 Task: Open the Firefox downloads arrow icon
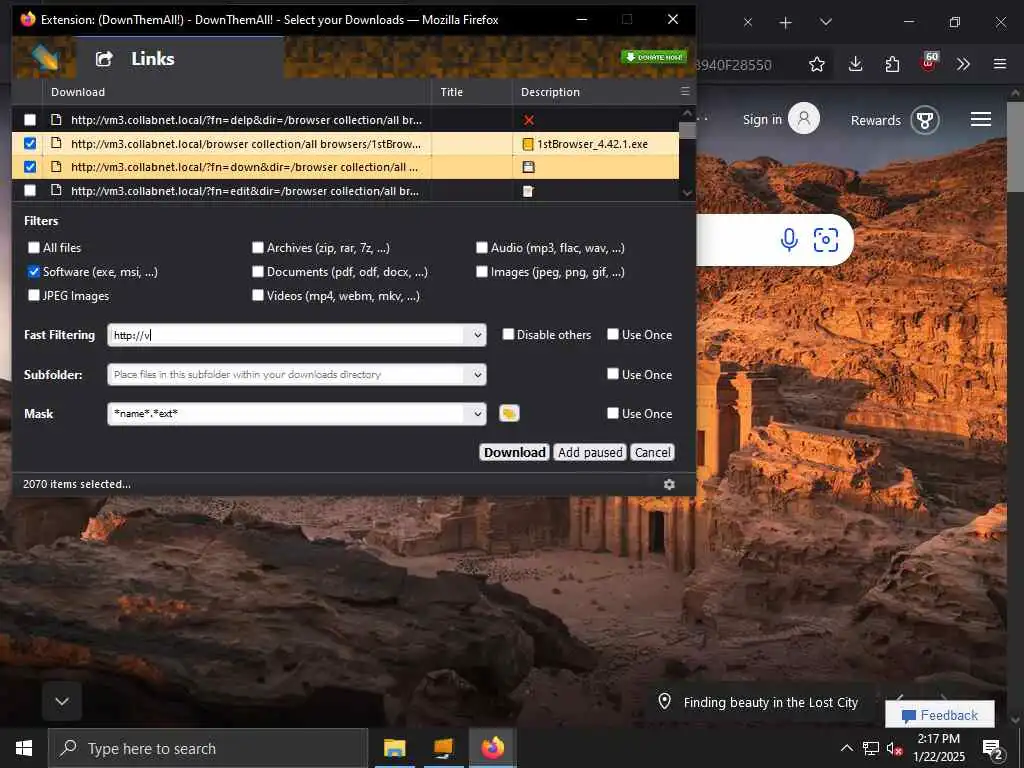pos(856,64)
